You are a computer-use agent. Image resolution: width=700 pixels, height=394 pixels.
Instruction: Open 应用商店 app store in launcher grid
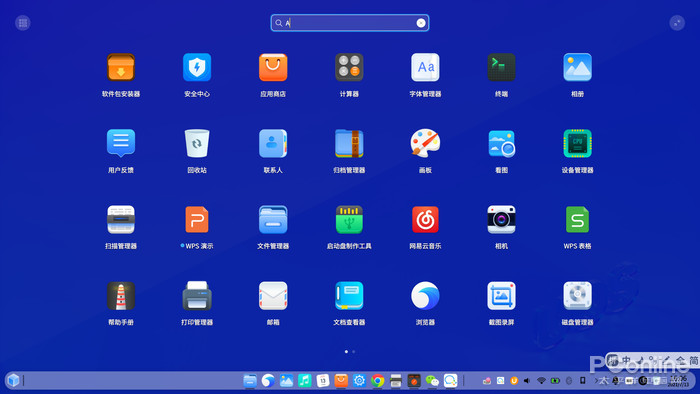point(273,67)
